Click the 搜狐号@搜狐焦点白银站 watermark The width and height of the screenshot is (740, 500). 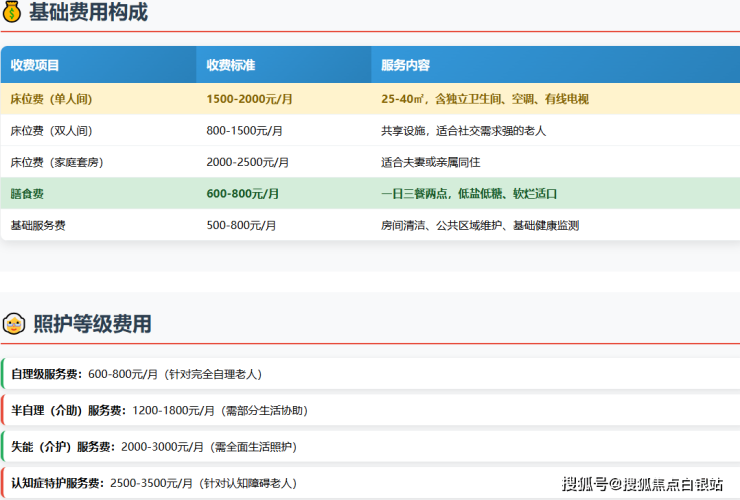642,484
